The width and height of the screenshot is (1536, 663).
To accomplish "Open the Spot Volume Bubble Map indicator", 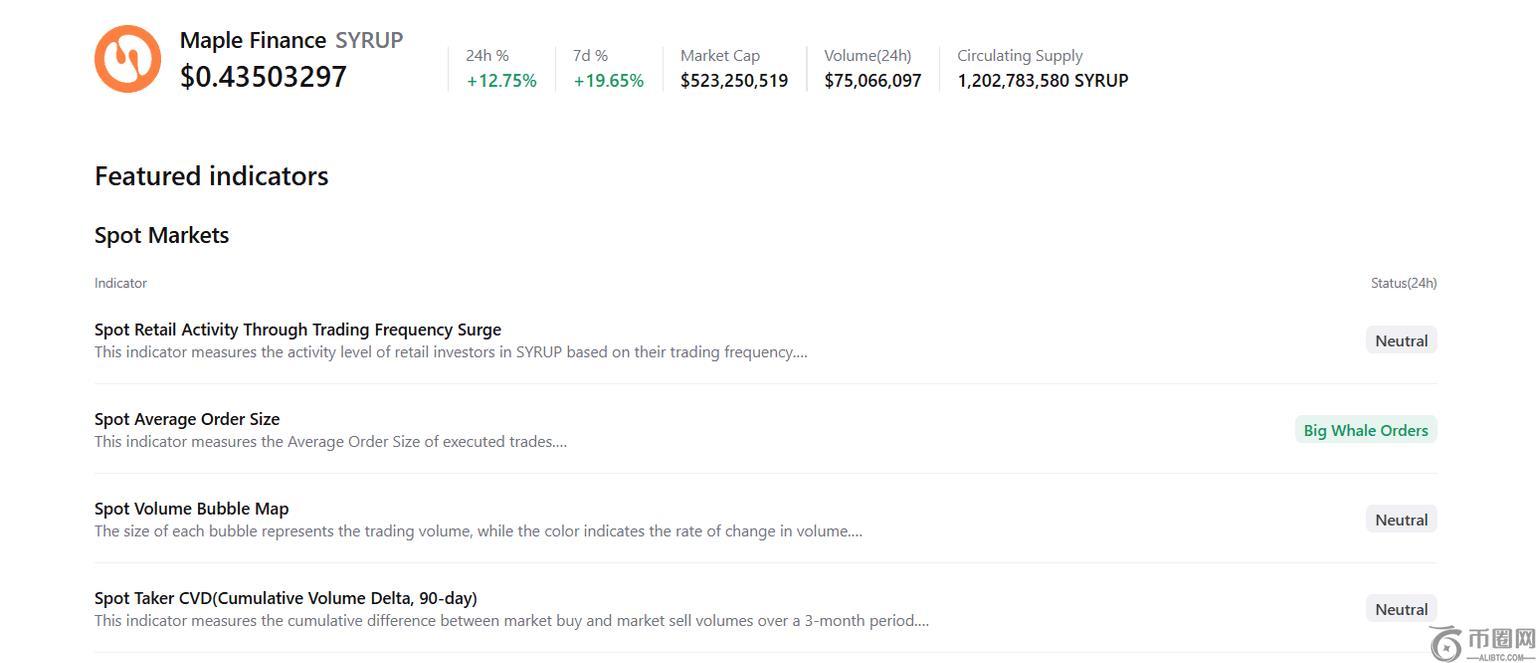I will pyautogui.click(x=191, y=509).
